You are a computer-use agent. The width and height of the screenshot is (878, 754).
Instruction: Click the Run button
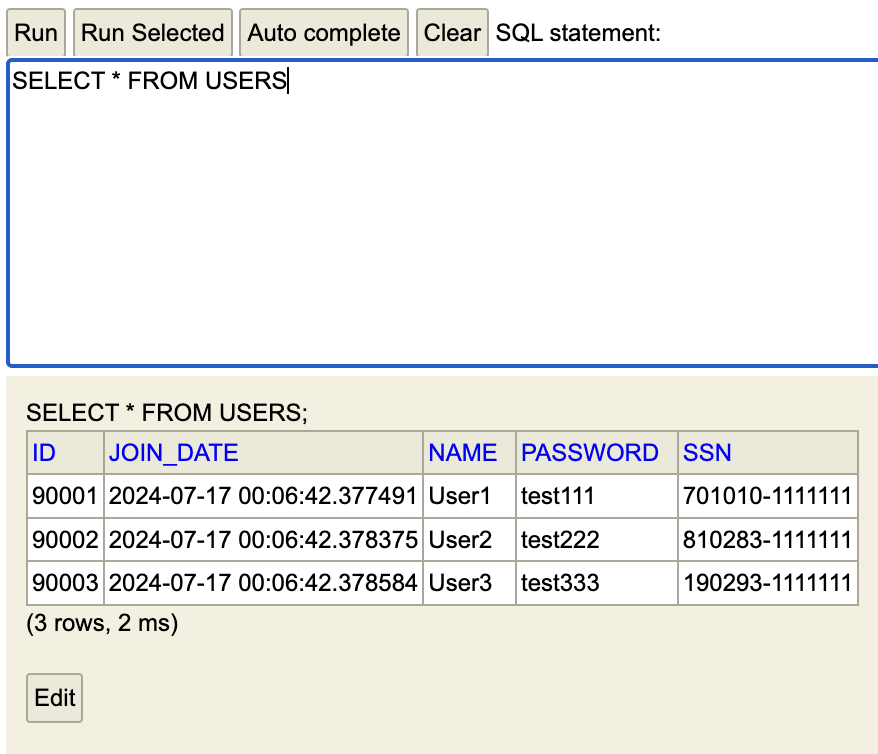[x=36, y=32]
